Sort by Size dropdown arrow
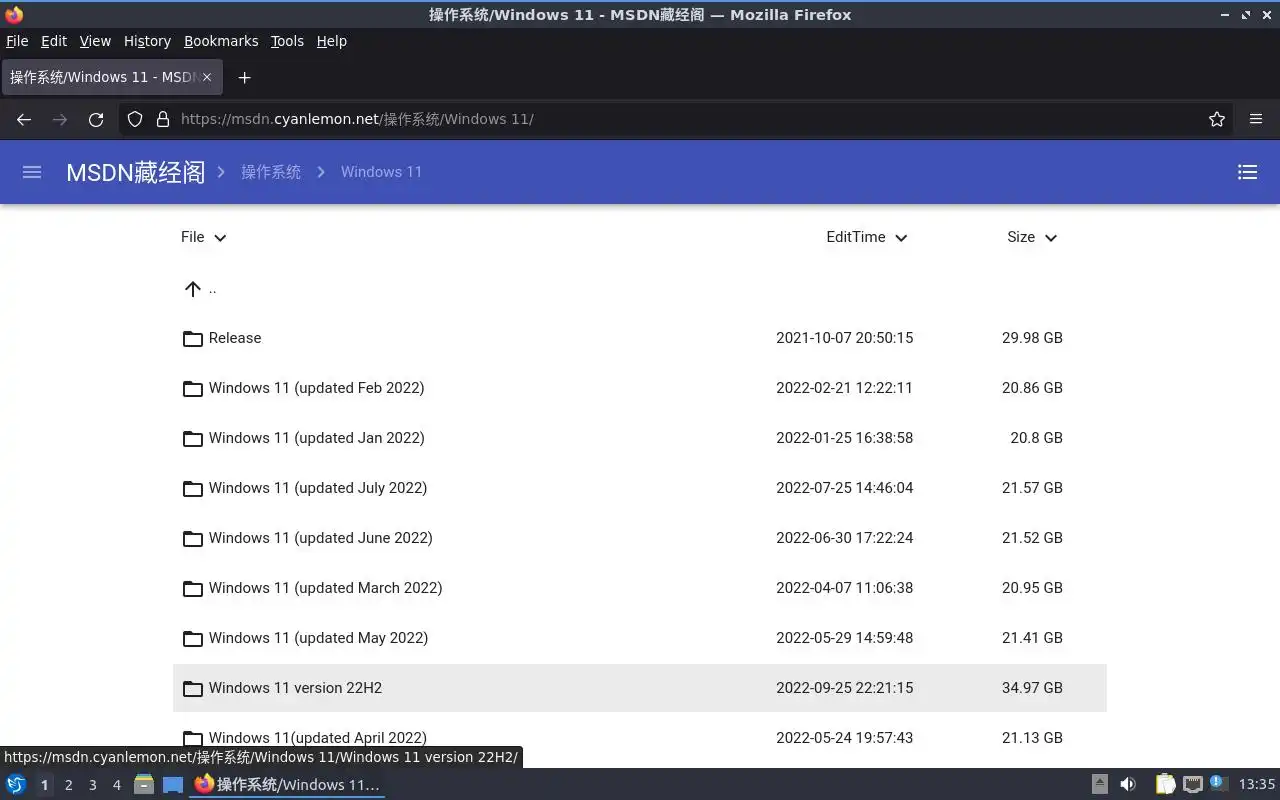 coord(1051,238)
